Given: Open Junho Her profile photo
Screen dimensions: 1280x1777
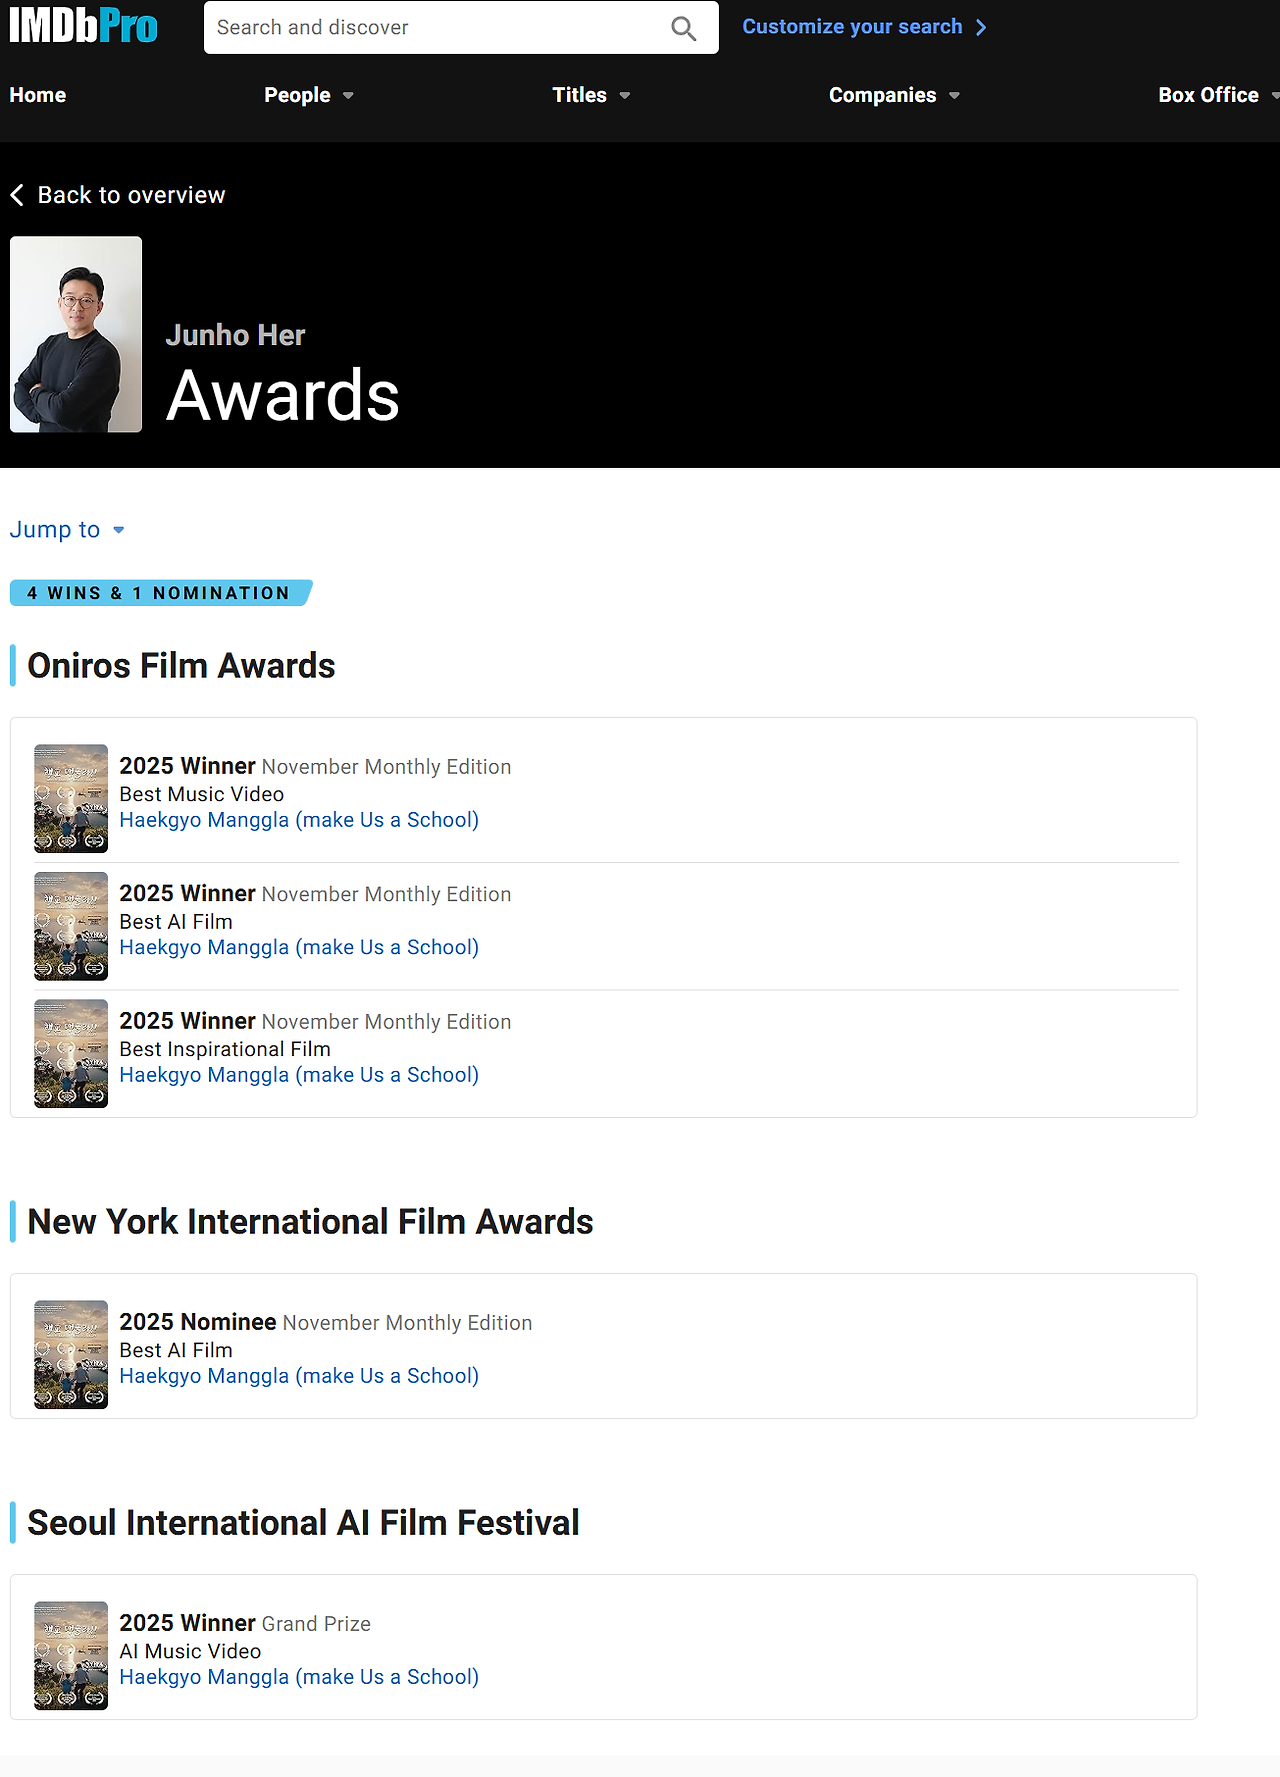Looking at the screenshot, I should (76, 334).
